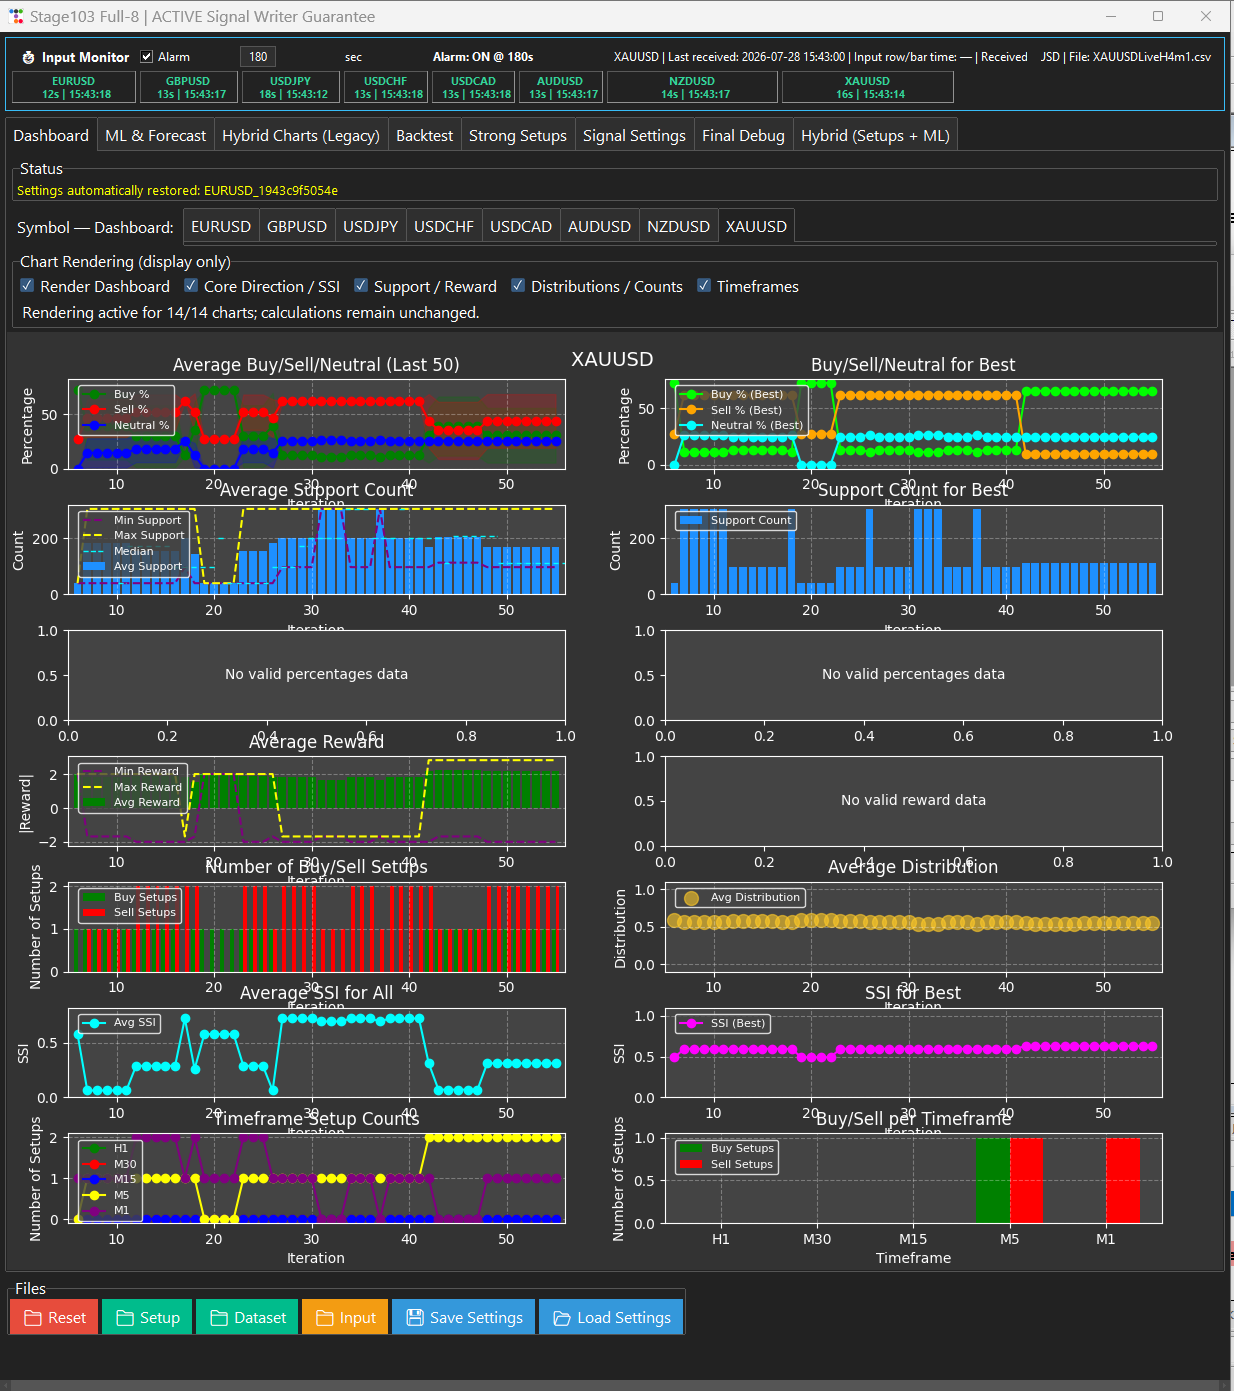Click the Save Settings button
This screenshot has height=1391, width=1234.
tap(464, 1317)
